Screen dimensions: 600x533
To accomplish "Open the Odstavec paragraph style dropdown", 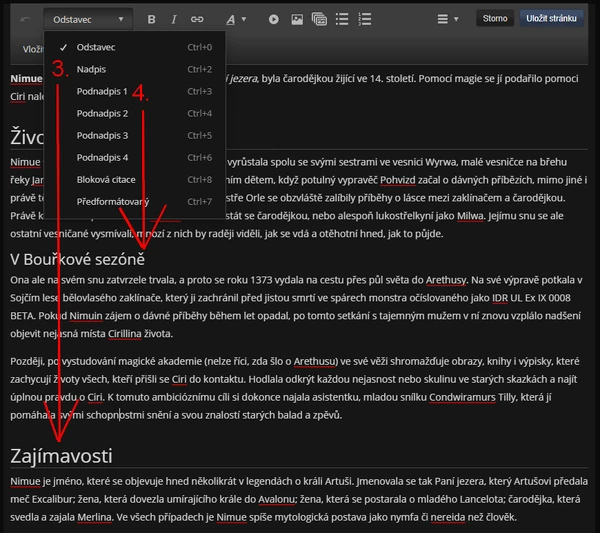I will coord(89,19).
